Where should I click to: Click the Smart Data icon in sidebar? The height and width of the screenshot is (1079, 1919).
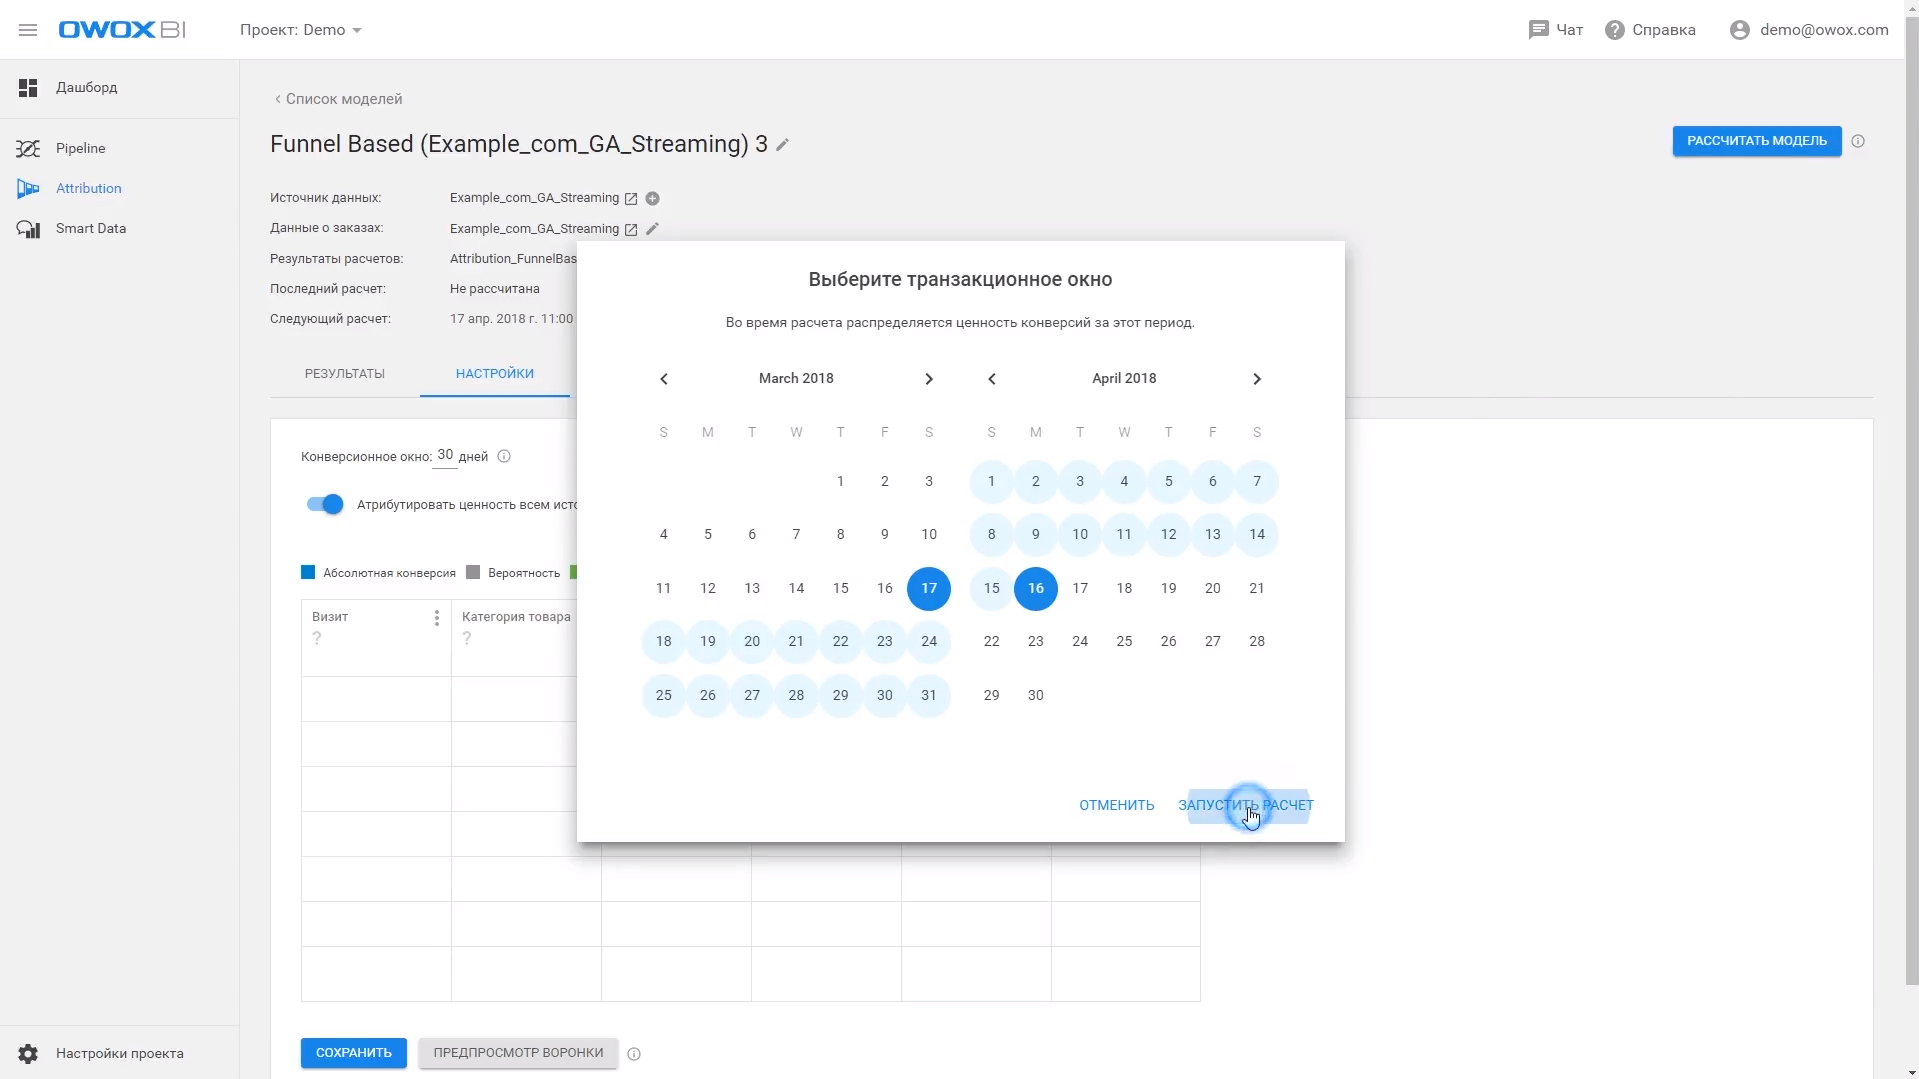pos(28,229)
